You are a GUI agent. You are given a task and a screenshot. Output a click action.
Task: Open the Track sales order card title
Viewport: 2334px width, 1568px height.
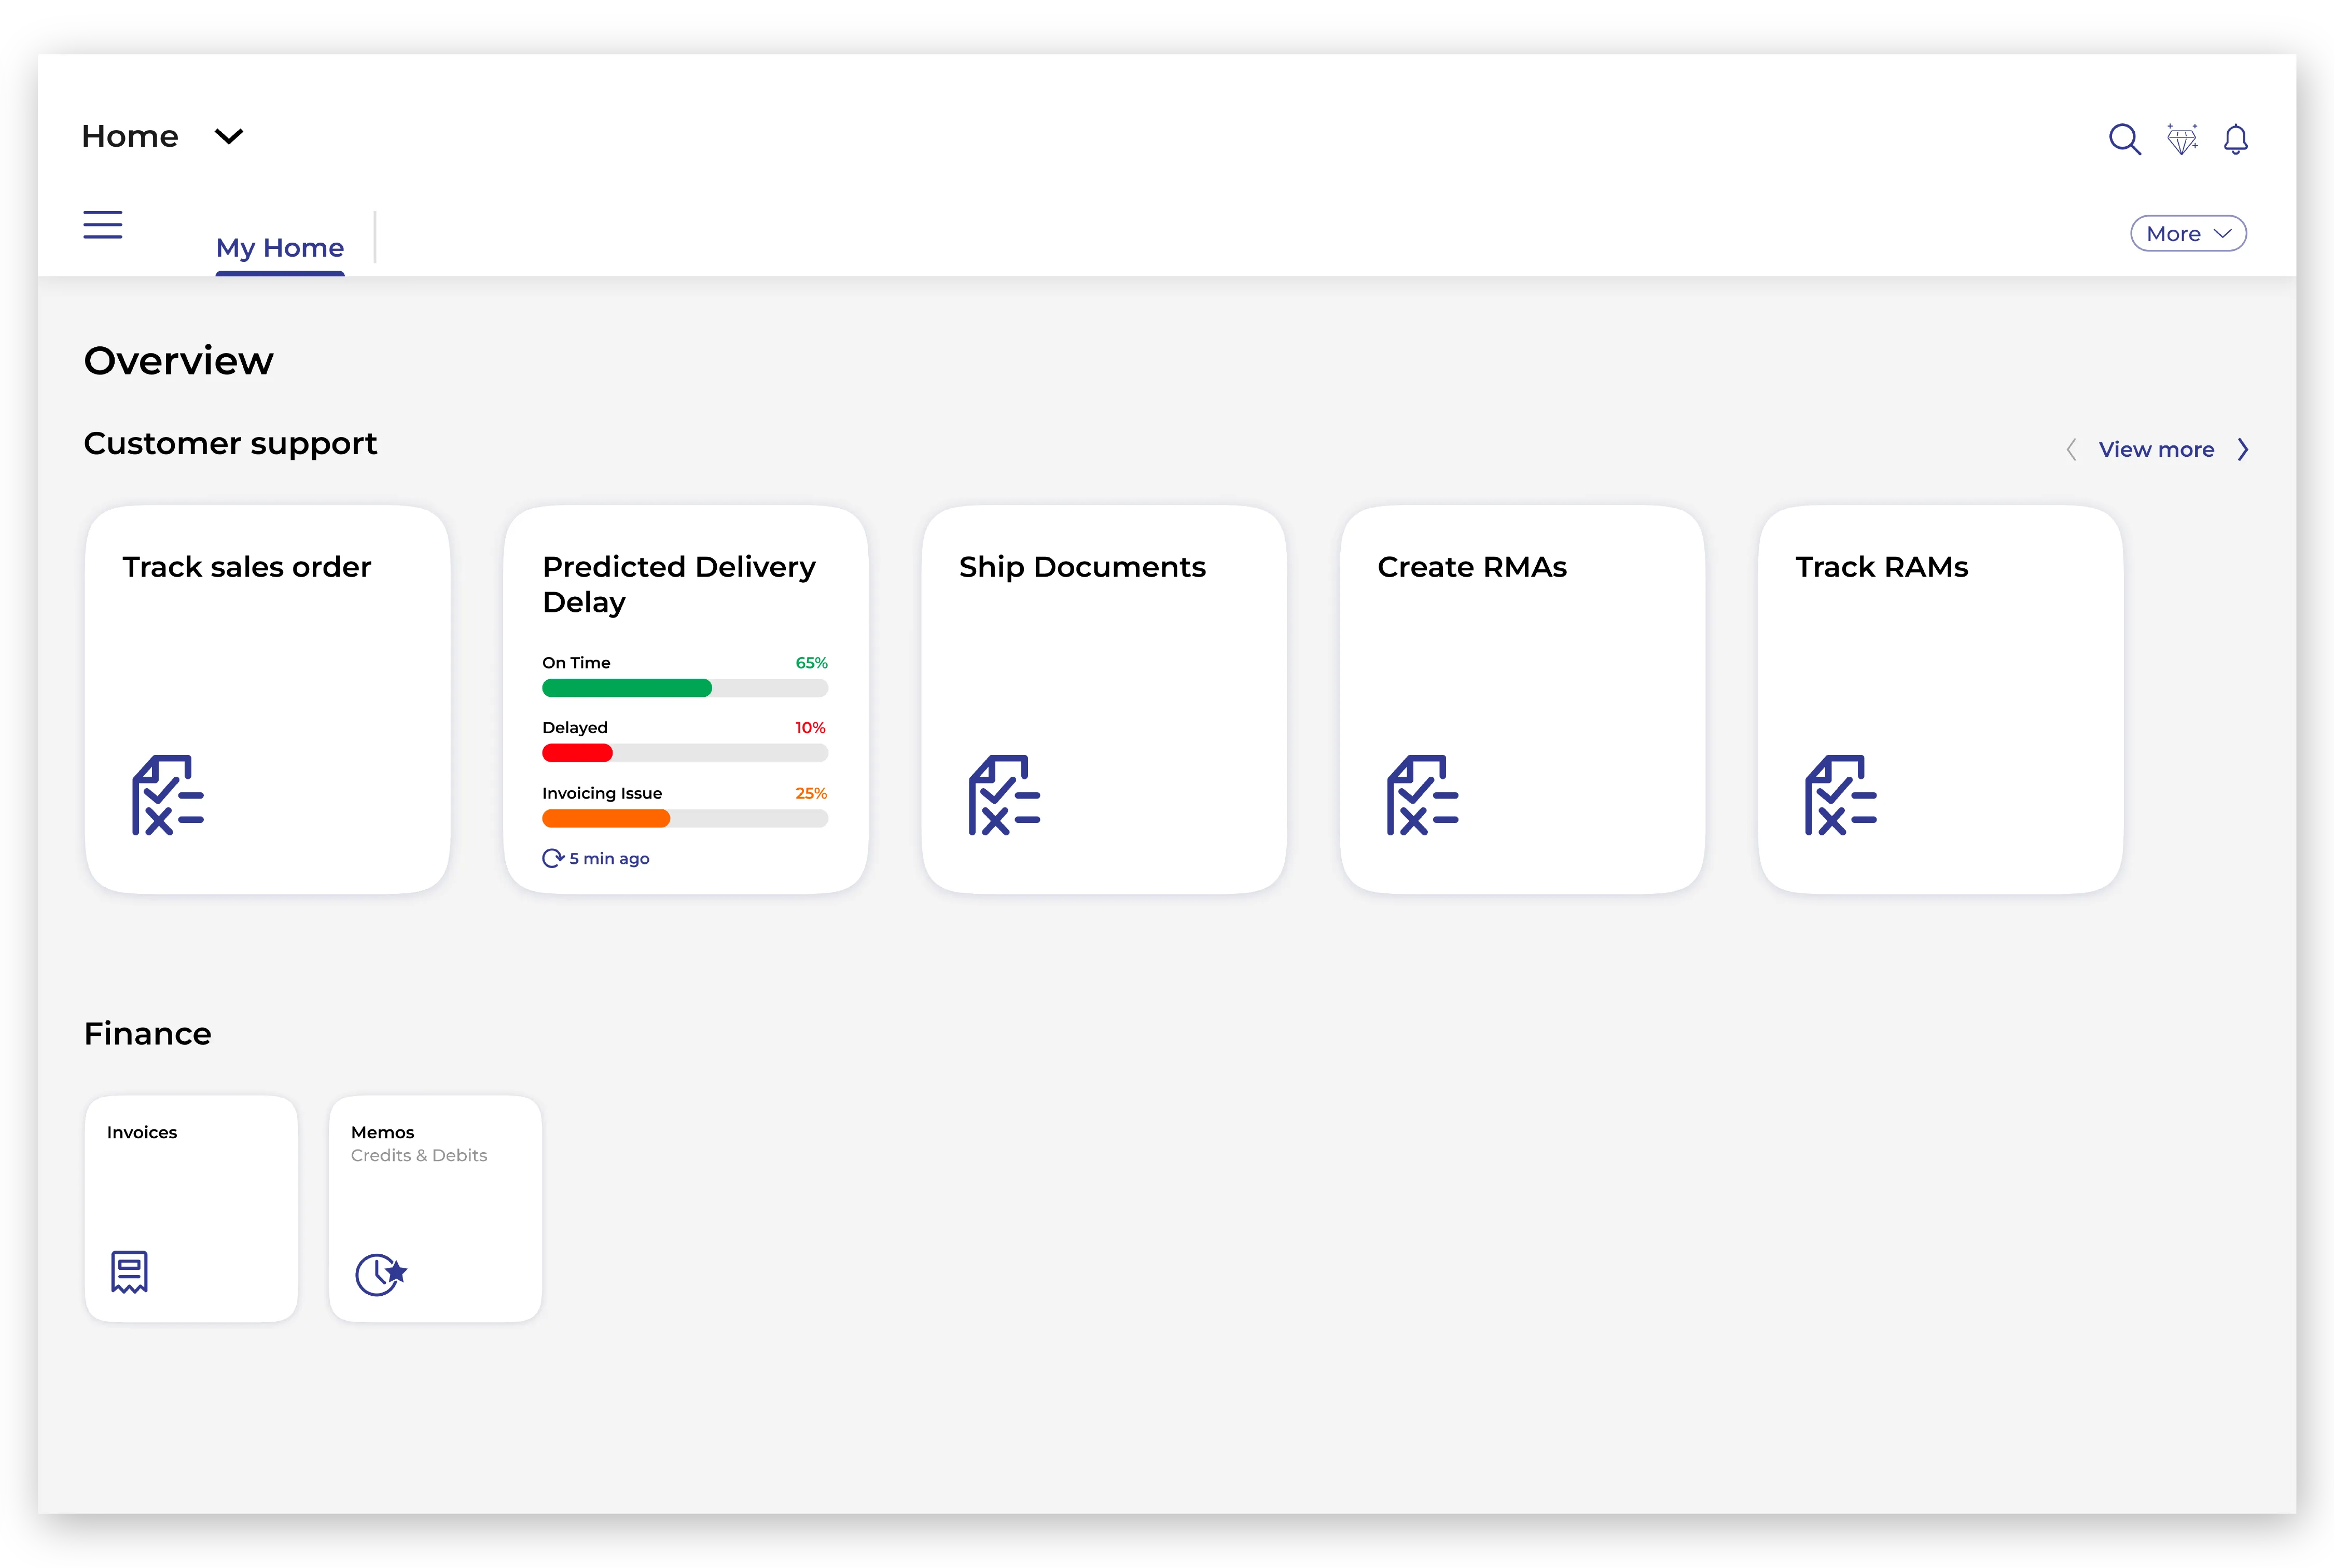click(x=247, y=567)
